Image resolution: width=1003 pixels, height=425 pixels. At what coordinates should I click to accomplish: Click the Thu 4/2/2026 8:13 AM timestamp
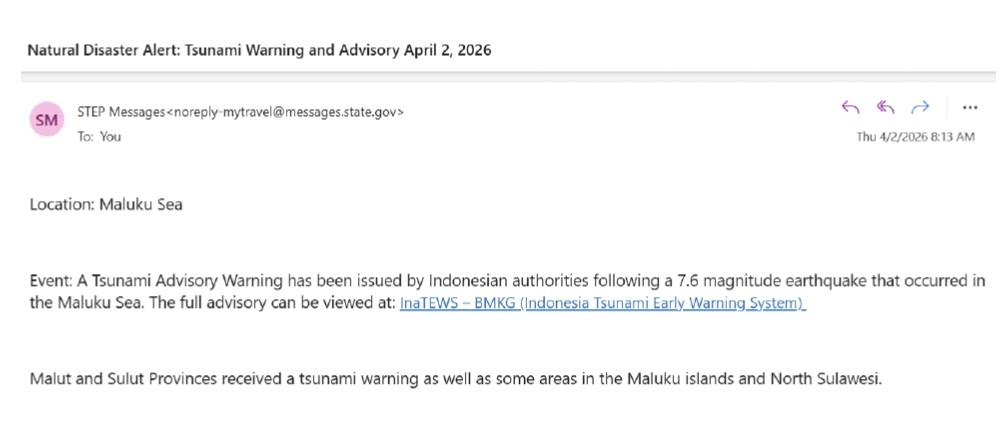(x=915, y=137)
